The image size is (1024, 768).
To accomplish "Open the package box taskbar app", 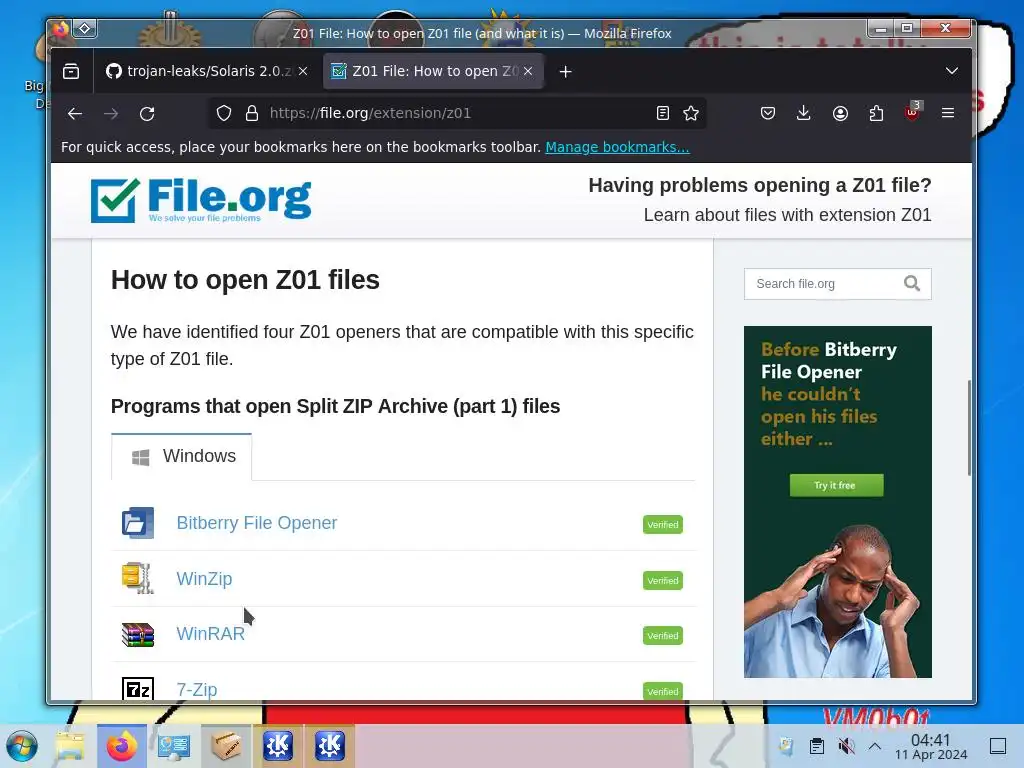I will pyautogui.click(x=226, y=746).
